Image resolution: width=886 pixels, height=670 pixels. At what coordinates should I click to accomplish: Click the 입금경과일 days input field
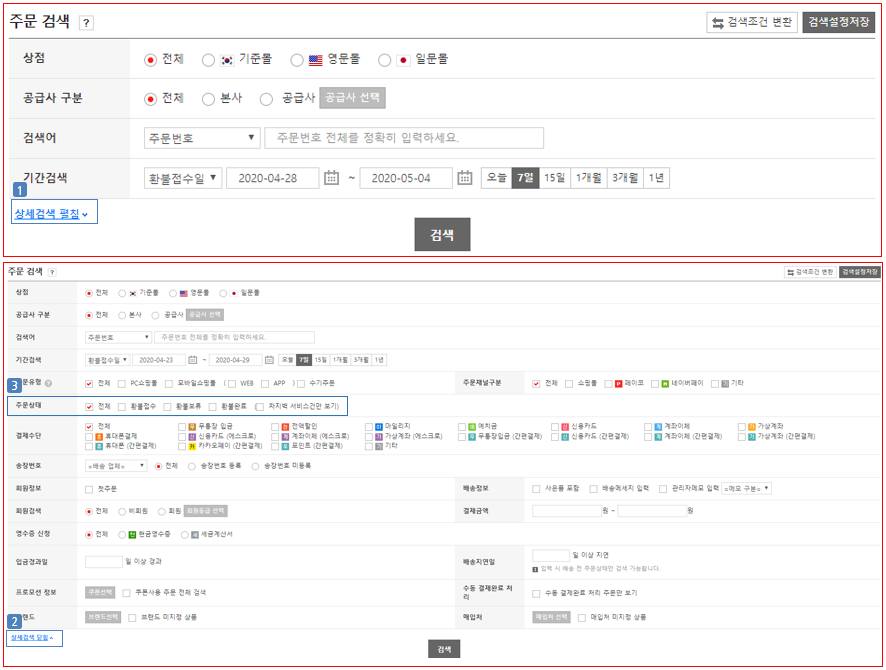click(x=103, y=562)
